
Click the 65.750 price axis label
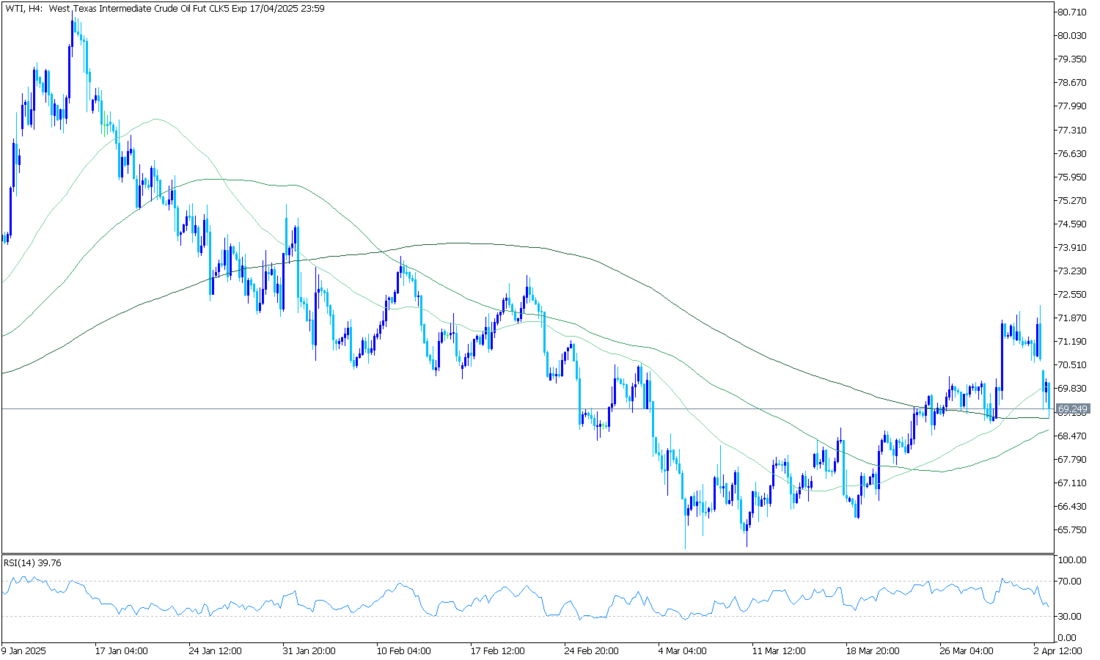click(x=1073, y=530)
